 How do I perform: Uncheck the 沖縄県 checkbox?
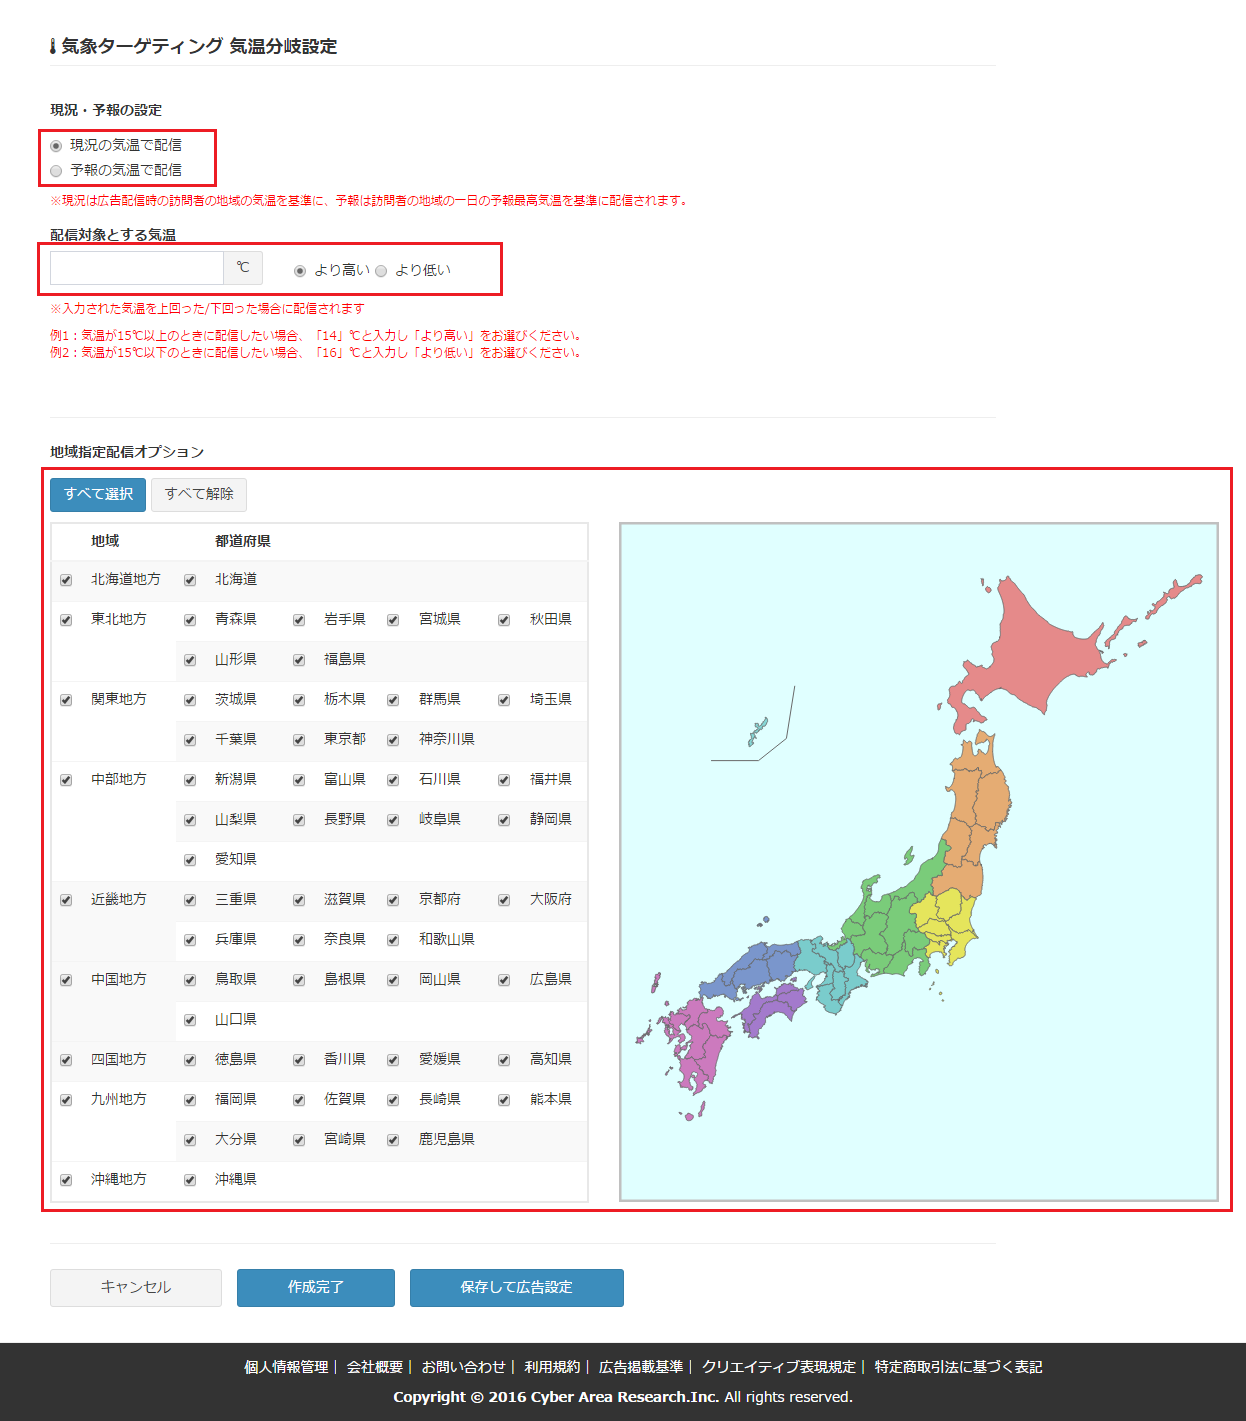[x=190, y=1180]
